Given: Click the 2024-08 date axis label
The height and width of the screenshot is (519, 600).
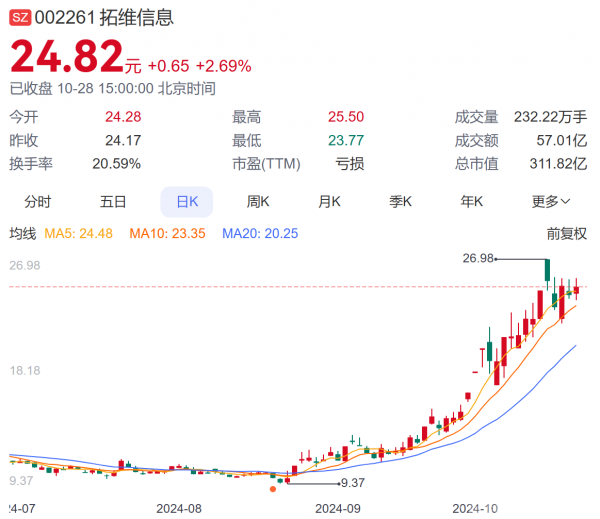Looking at the screenshot, I should point(179,509).
